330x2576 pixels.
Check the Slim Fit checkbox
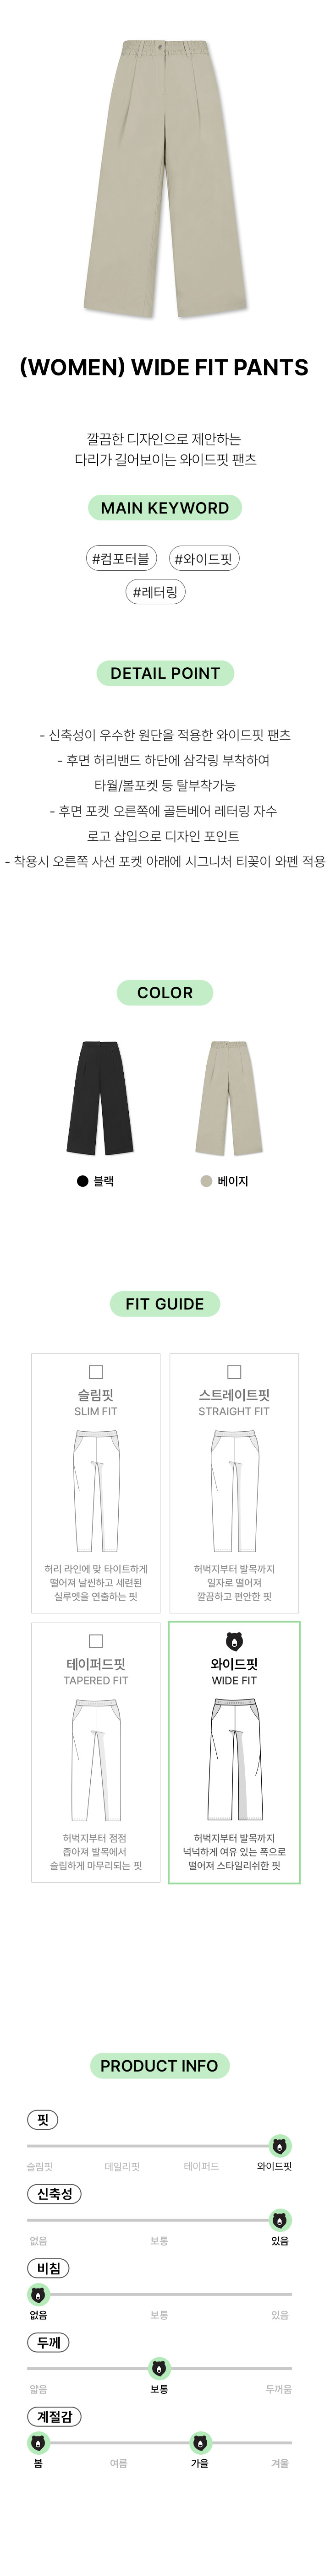[x=96, y=1372]
